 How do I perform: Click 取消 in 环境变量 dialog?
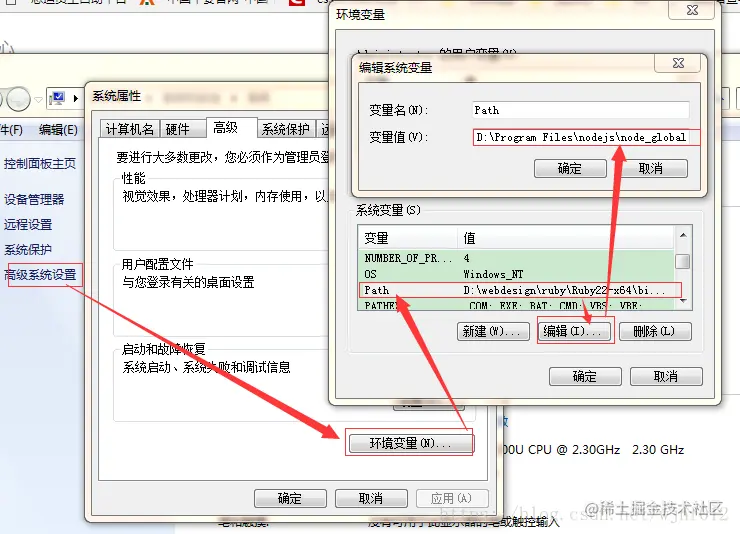[x=666, y=376]
